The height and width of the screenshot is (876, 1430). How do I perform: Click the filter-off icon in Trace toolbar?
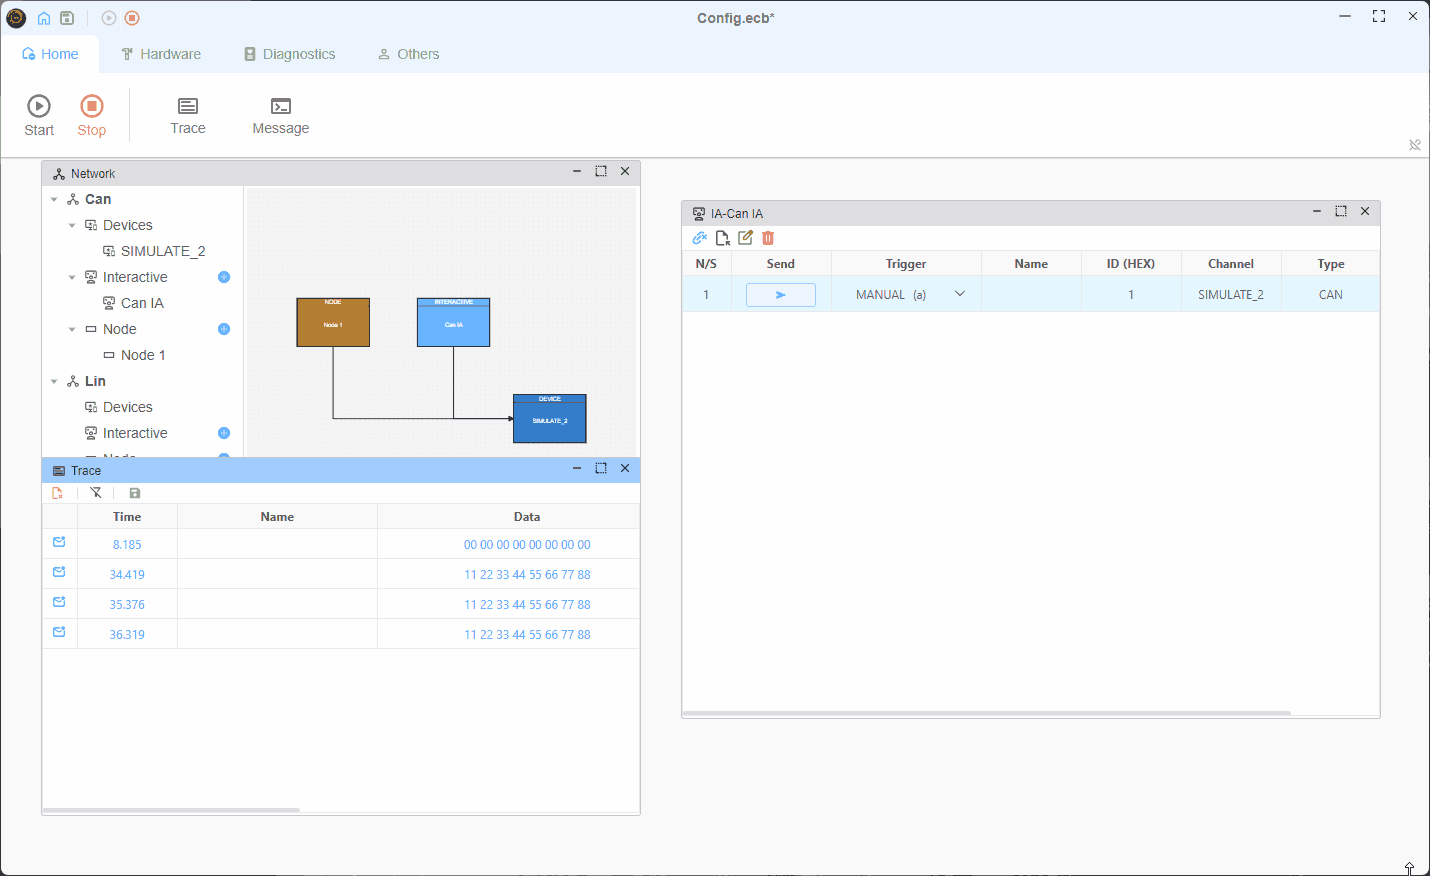(x=96, y=493)
